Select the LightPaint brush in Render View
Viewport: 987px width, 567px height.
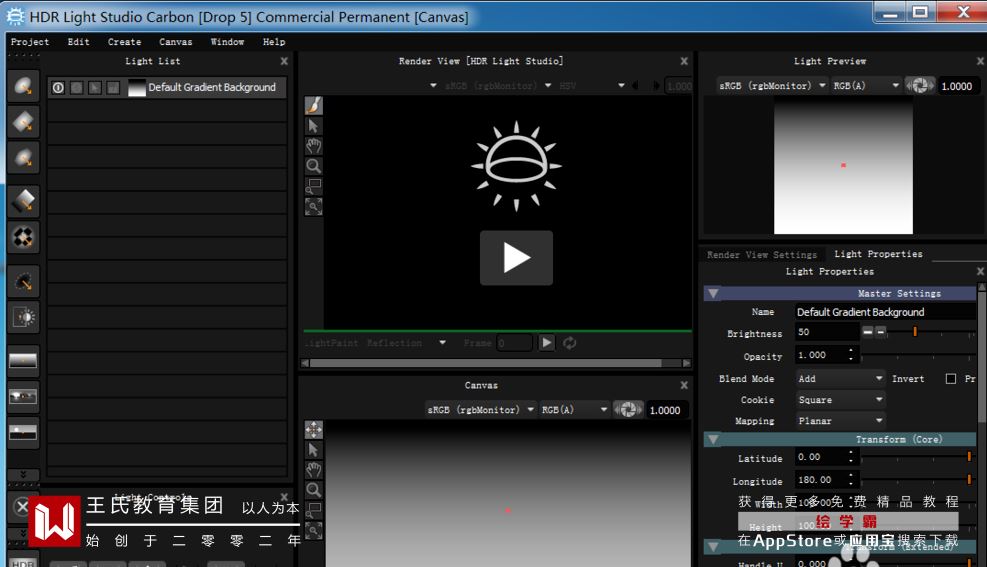tap(313, 106)
